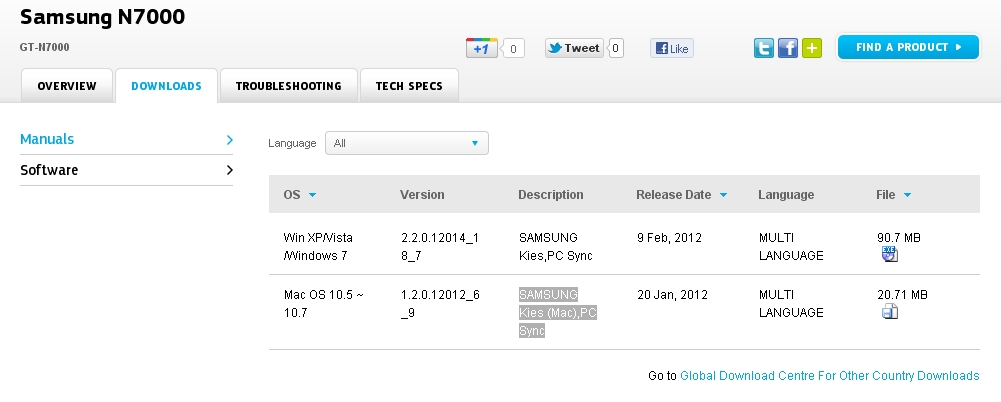The height and width of the screenshot is (402, 1001).
Task: Click MULTI LANGUAGE in the Mac row
Action: (791, 304)
